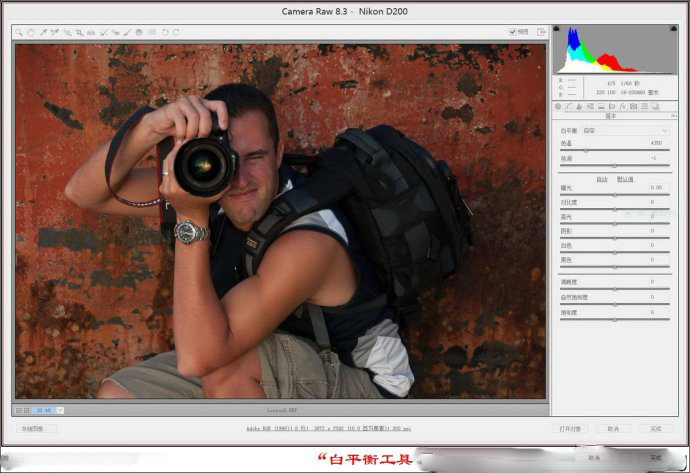This screenshot has height=473, width=690.
Task: Toggle full screen mode icon
Action: [x=541, y=32]
